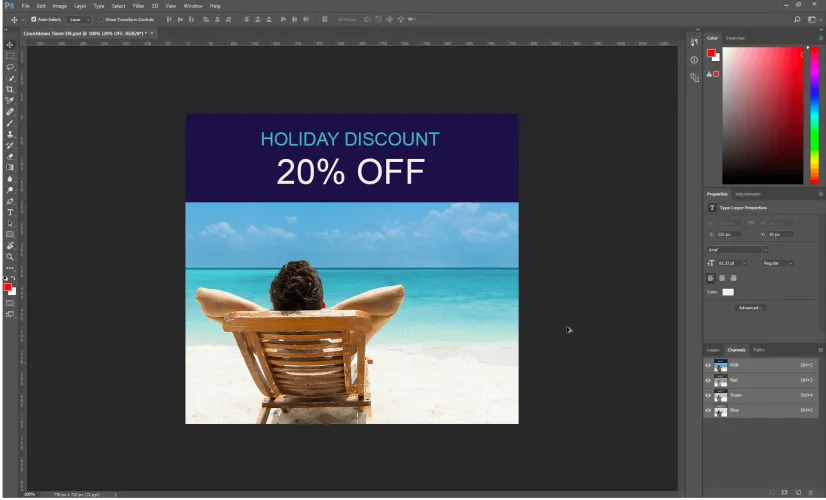Screen dimensions: 826x500
Task: Switch to the Paths tab
Action: click(759, 350)
